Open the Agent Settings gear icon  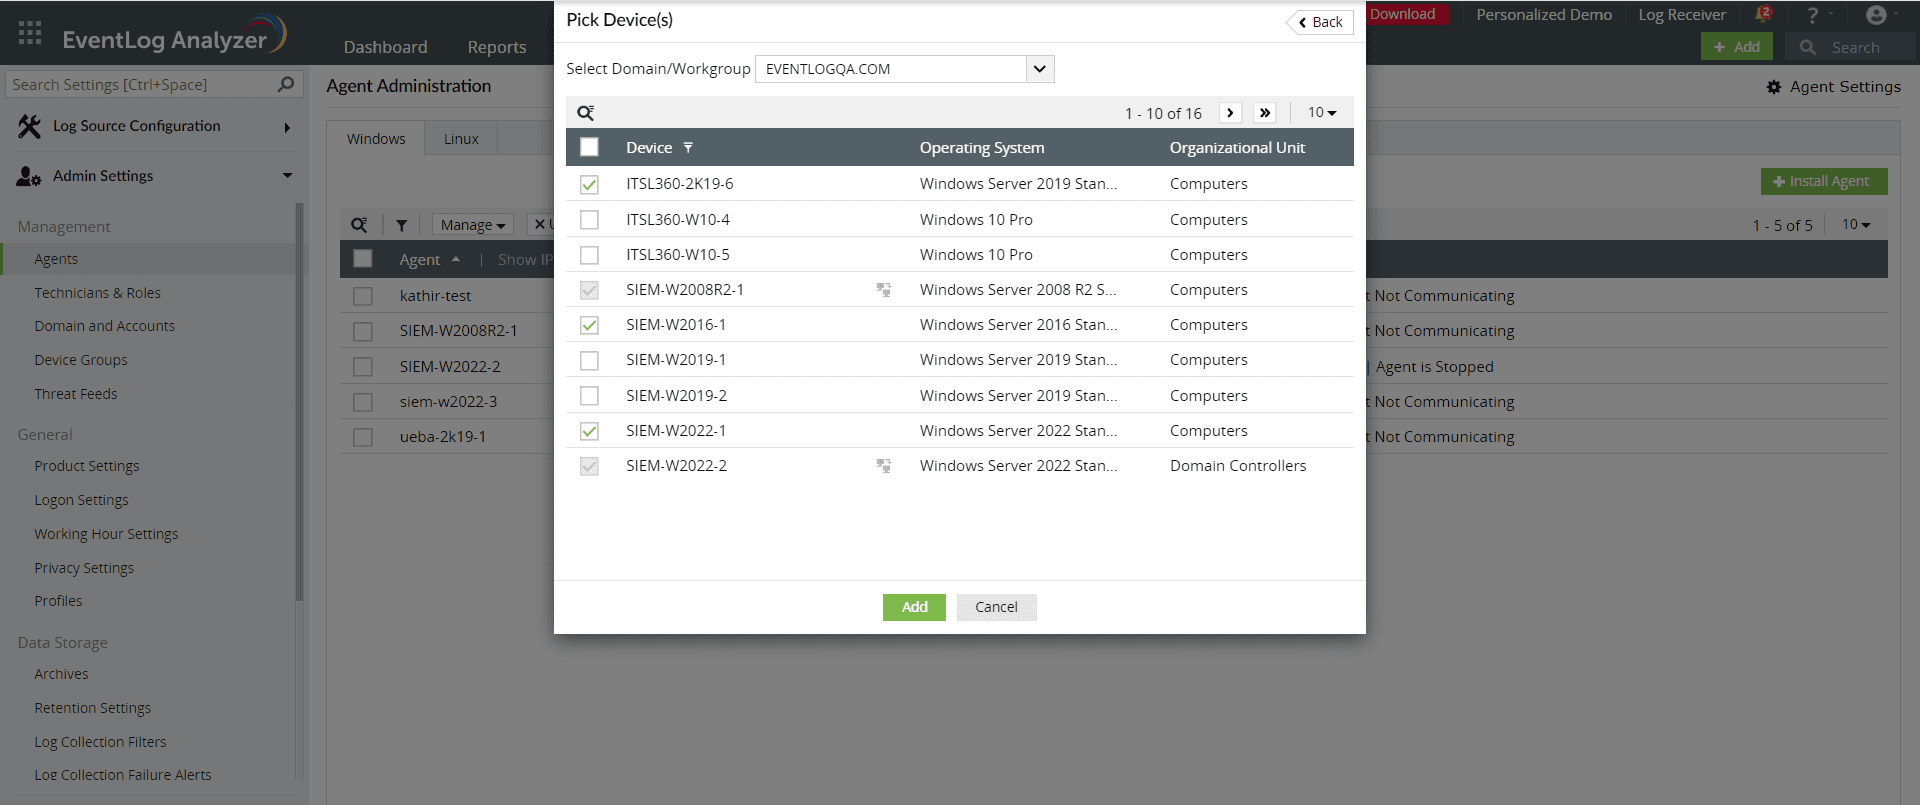1774,87
